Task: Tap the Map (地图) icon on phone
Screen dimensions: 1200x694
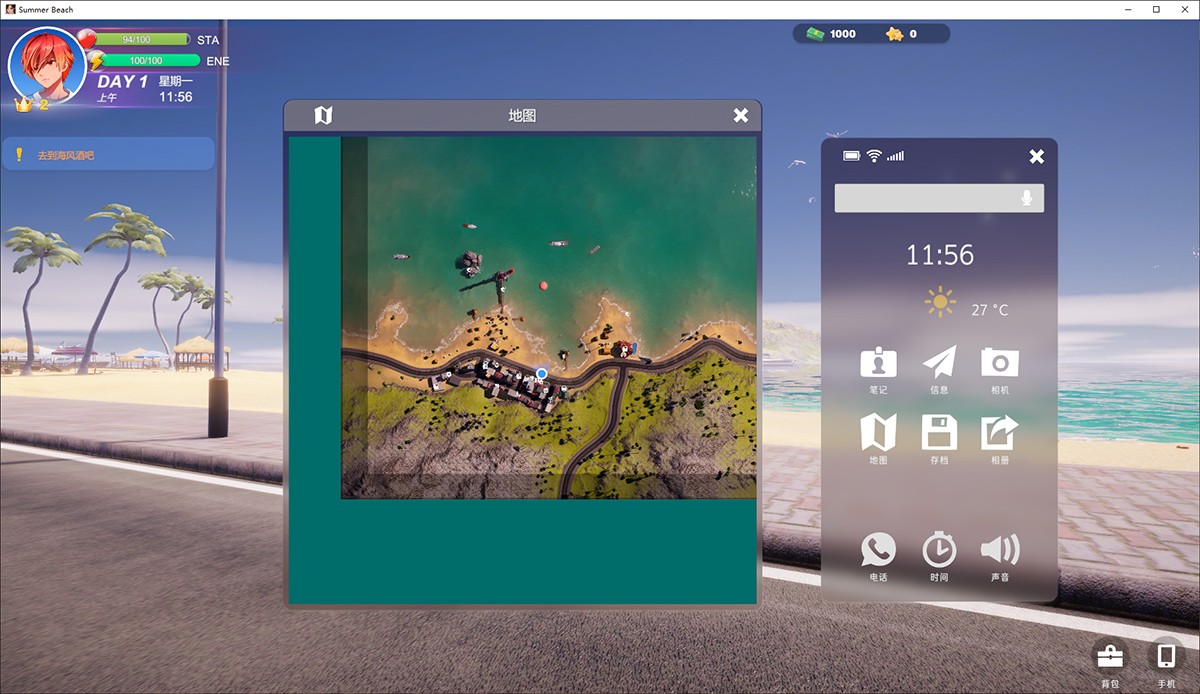Action: 878,433
